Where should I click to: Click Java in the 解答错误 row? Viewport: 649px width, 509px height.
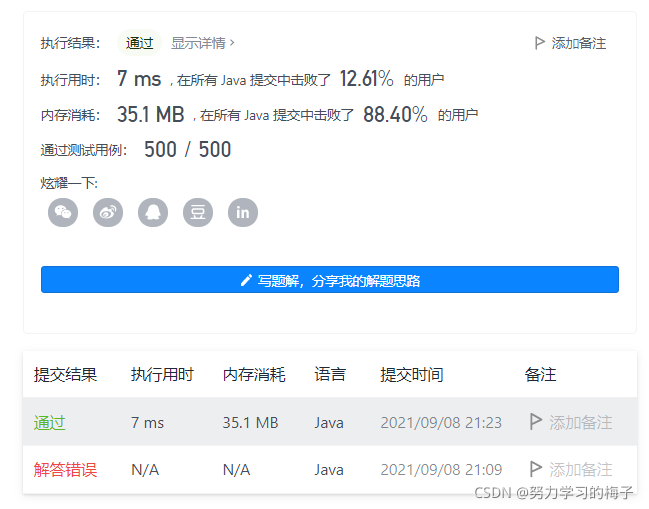(329, 470)
